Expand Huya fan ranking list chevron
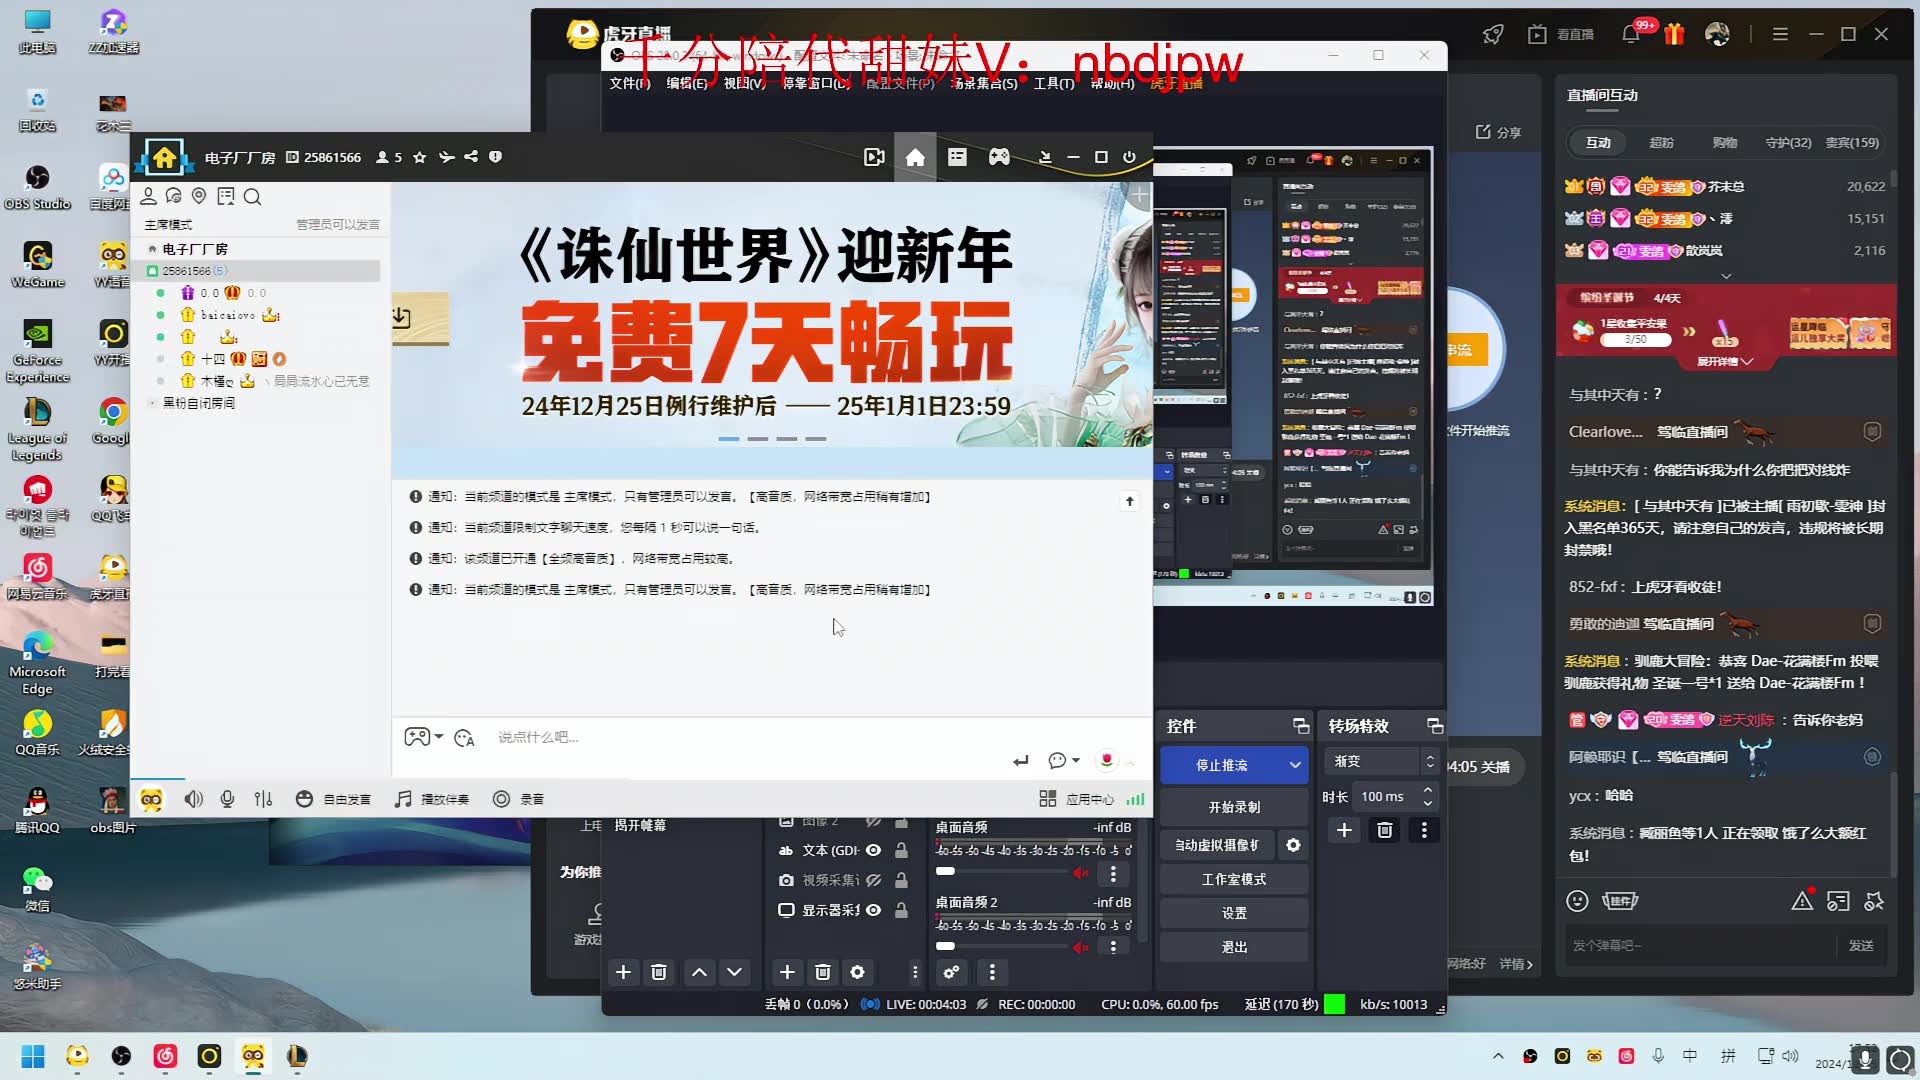 (1726, 276)
